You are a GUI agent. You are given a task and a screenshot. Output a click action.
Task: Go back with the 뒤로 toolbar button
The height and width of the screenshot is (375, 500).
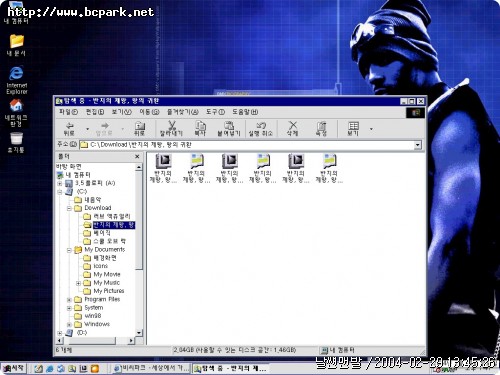pos(69,129)
